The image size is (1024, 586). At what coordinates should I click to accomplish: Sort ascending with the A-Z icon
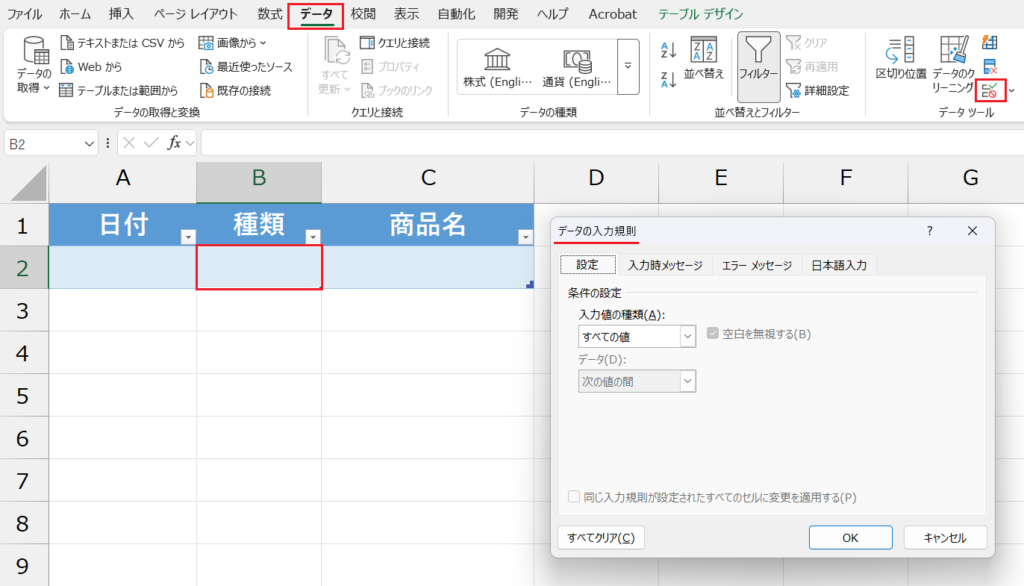tap(669, 49)
